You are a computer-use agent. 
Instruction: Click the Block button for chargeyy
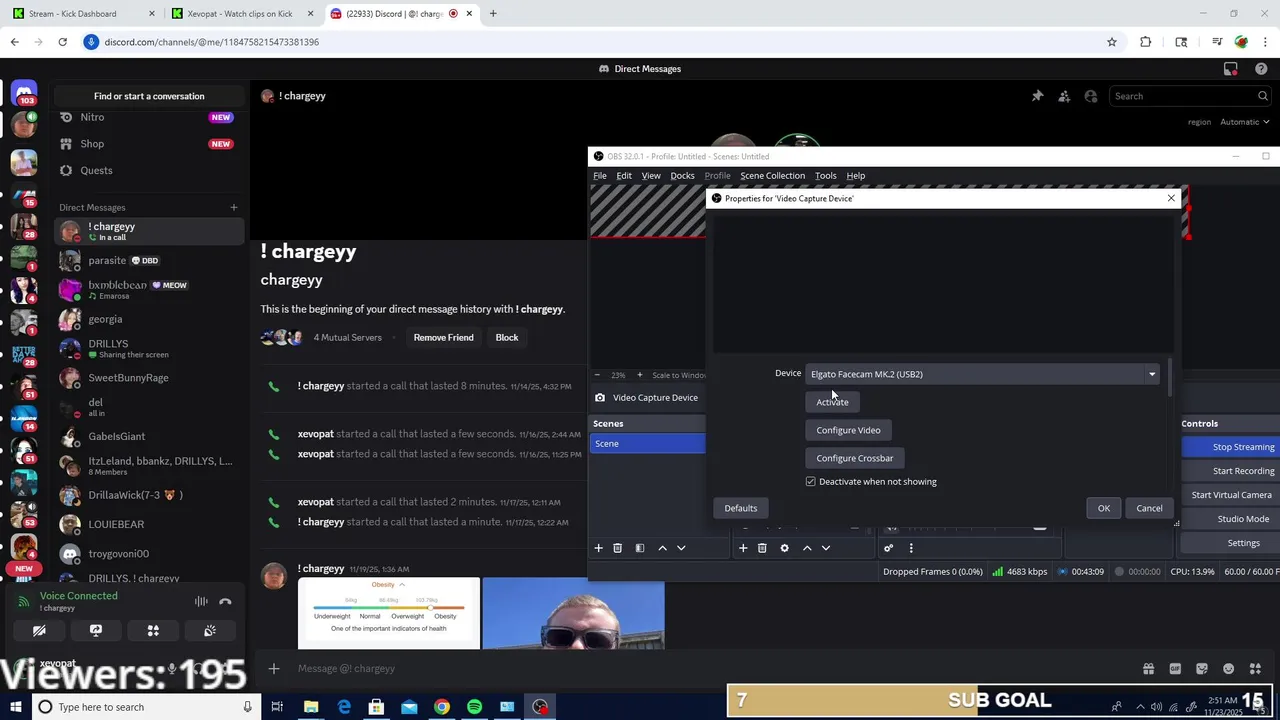pos(507,338)
